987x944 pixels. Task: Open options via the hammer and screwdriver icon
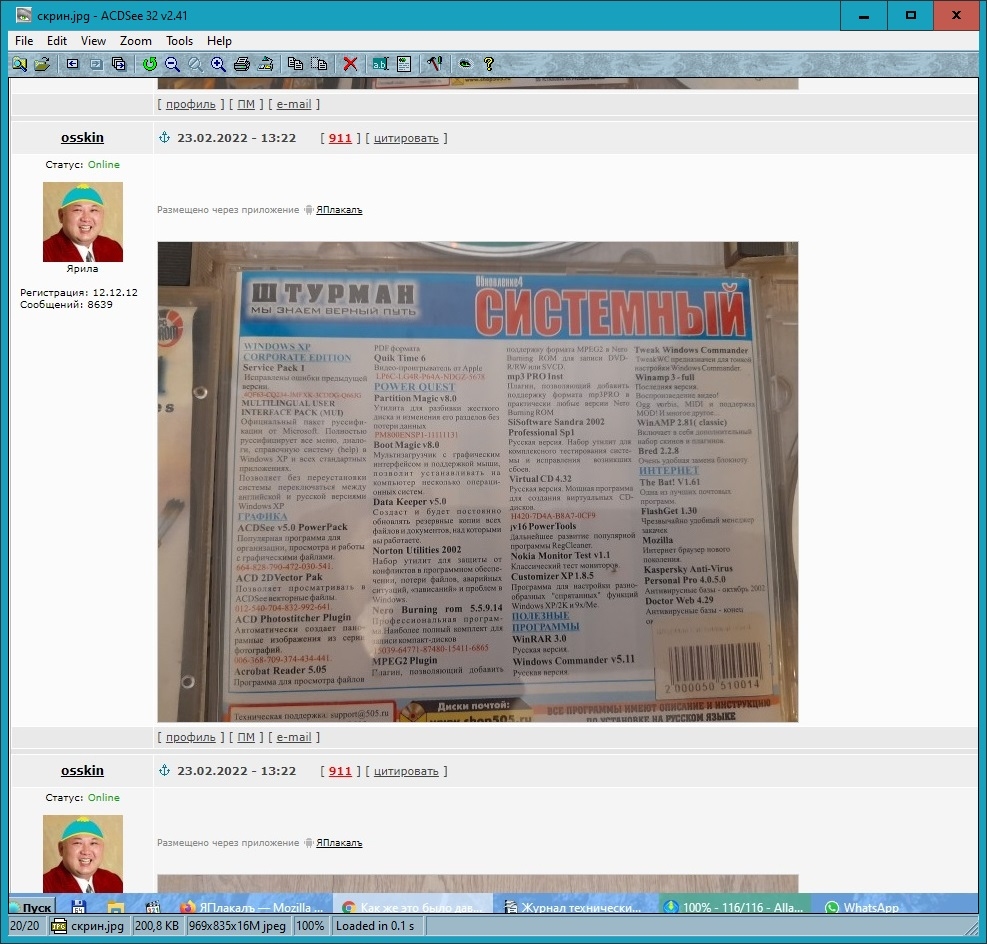pos(434,64)
